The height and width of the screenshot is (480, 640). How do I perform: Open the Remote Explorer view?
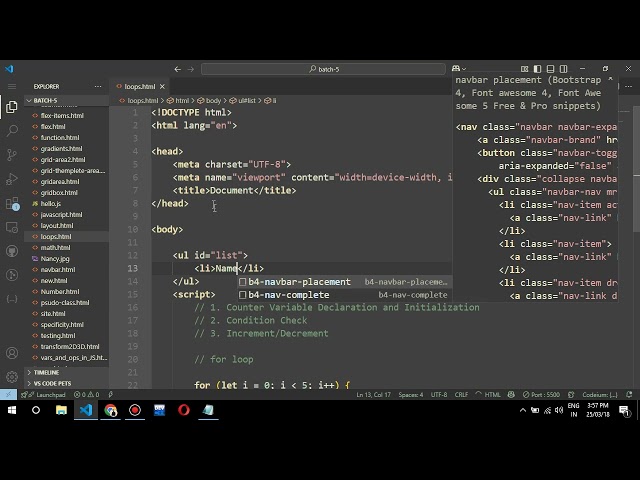[12, 227]
